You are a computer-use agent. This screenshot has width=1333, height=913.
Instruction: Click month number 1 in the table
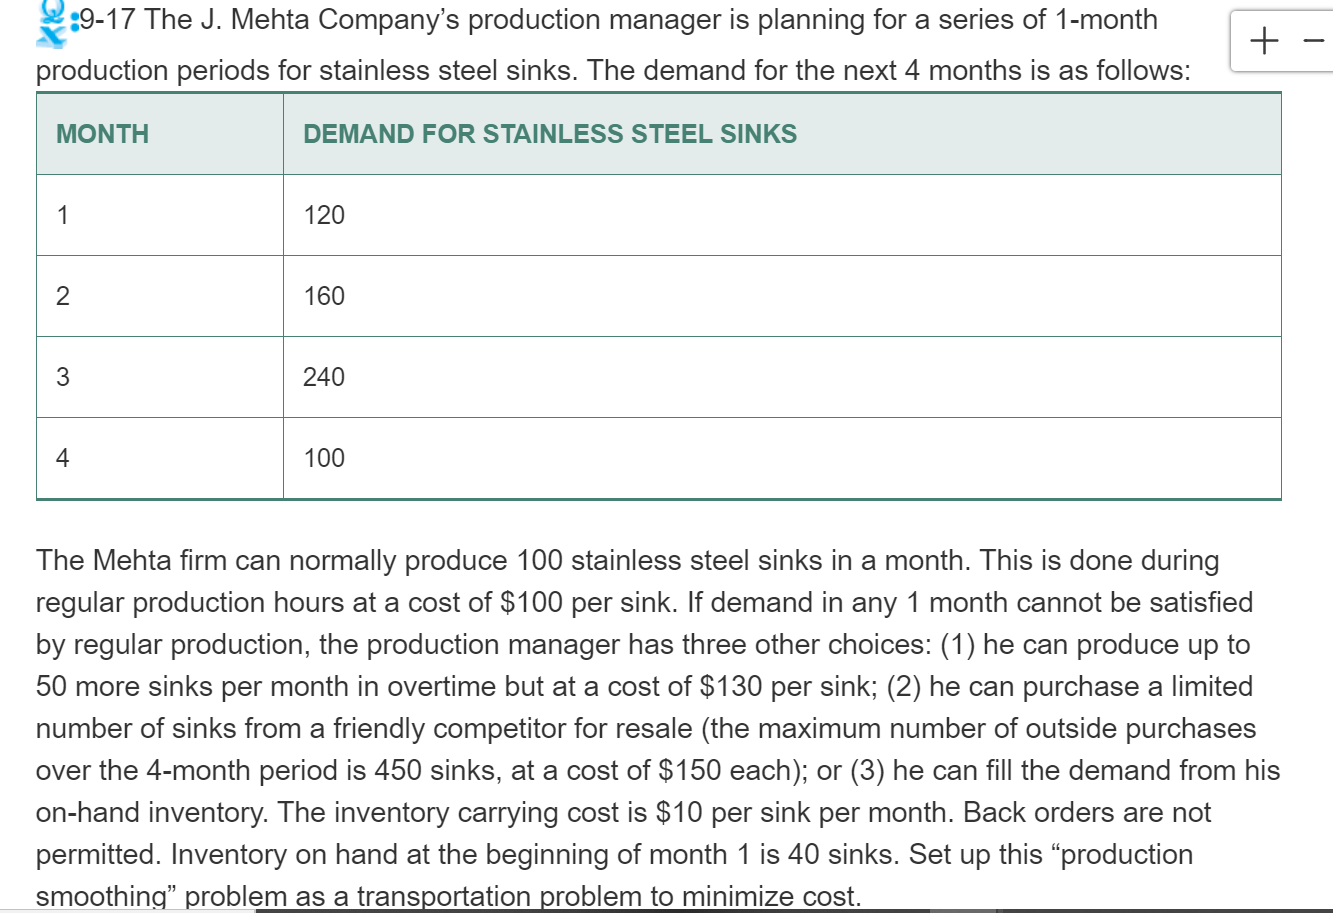62,215
